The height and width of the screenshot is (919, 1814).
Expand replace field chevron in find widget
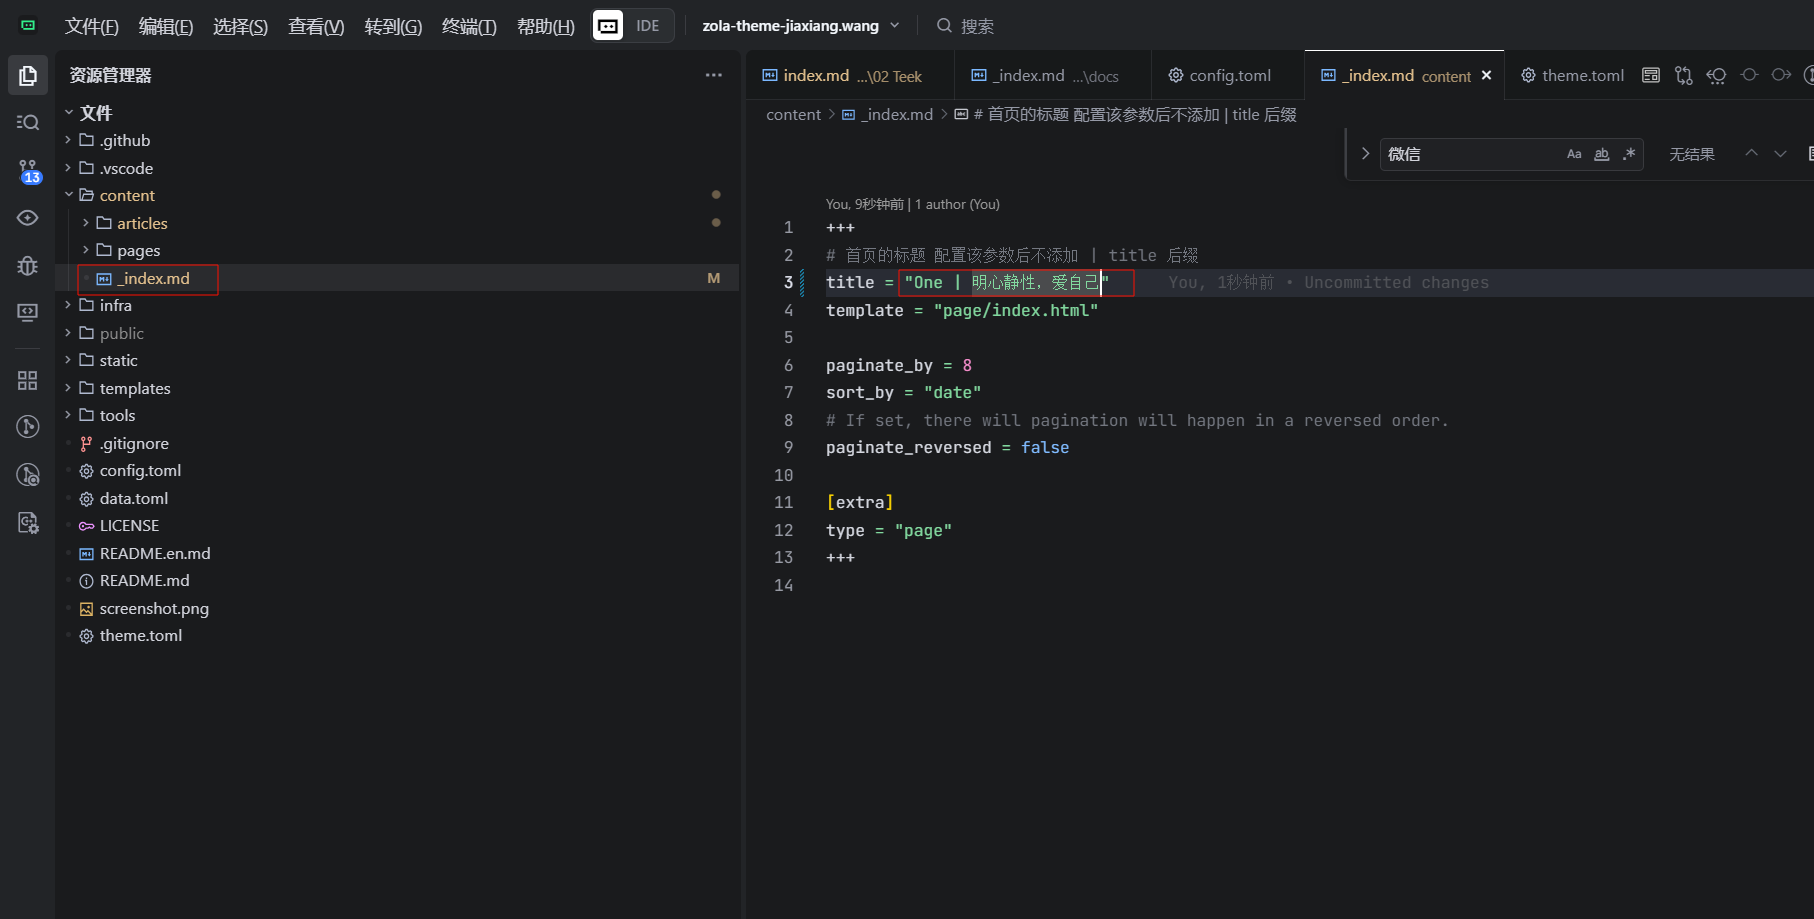pos(1365,153)
